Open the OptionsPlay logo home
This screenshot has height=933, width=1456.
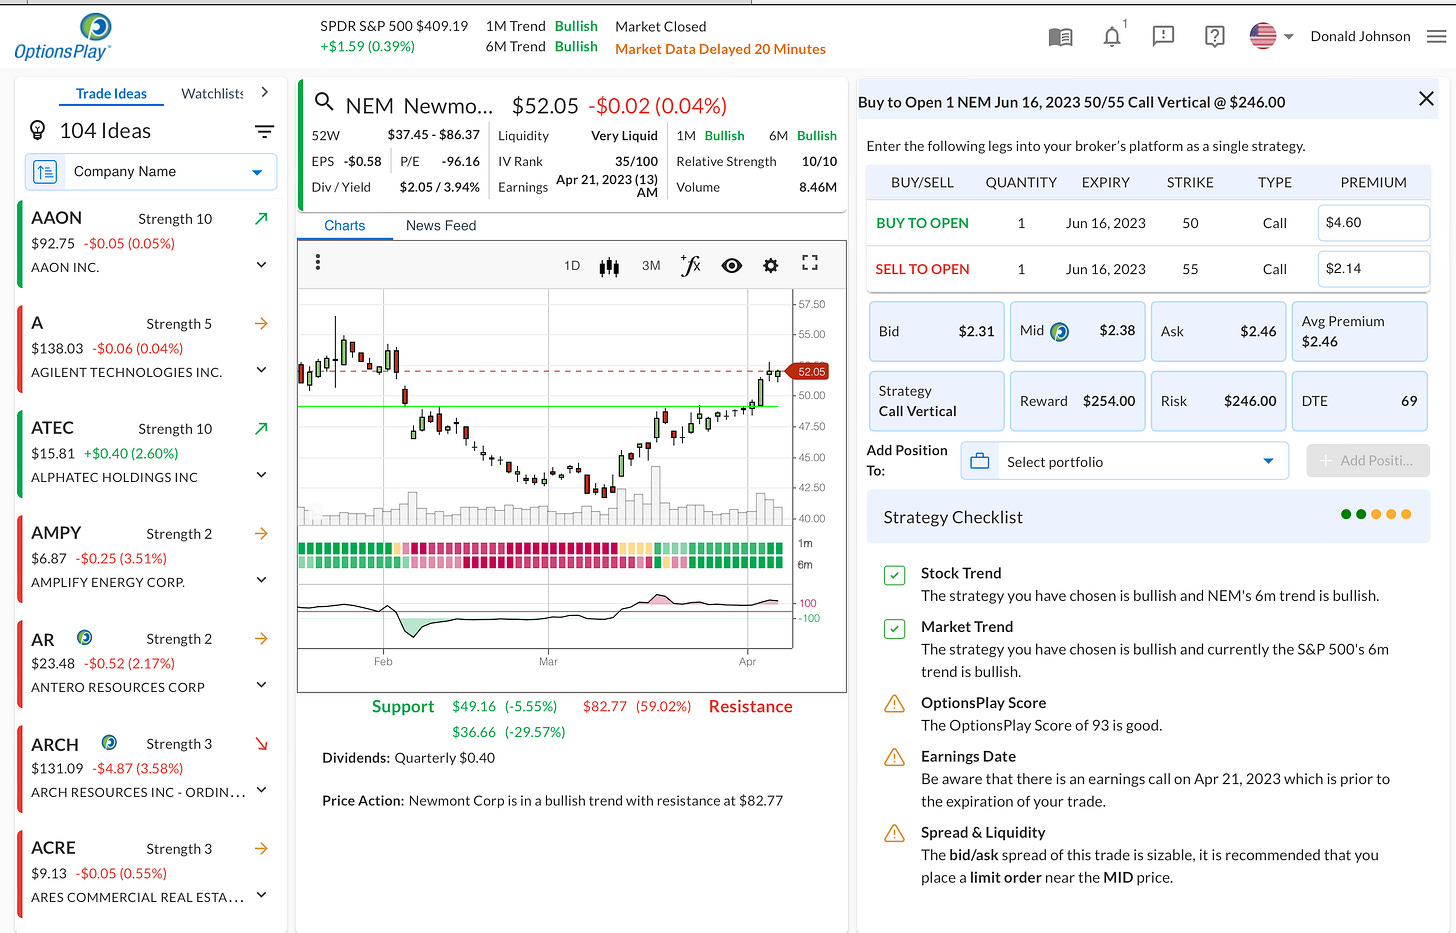click(x=63, y=37)
